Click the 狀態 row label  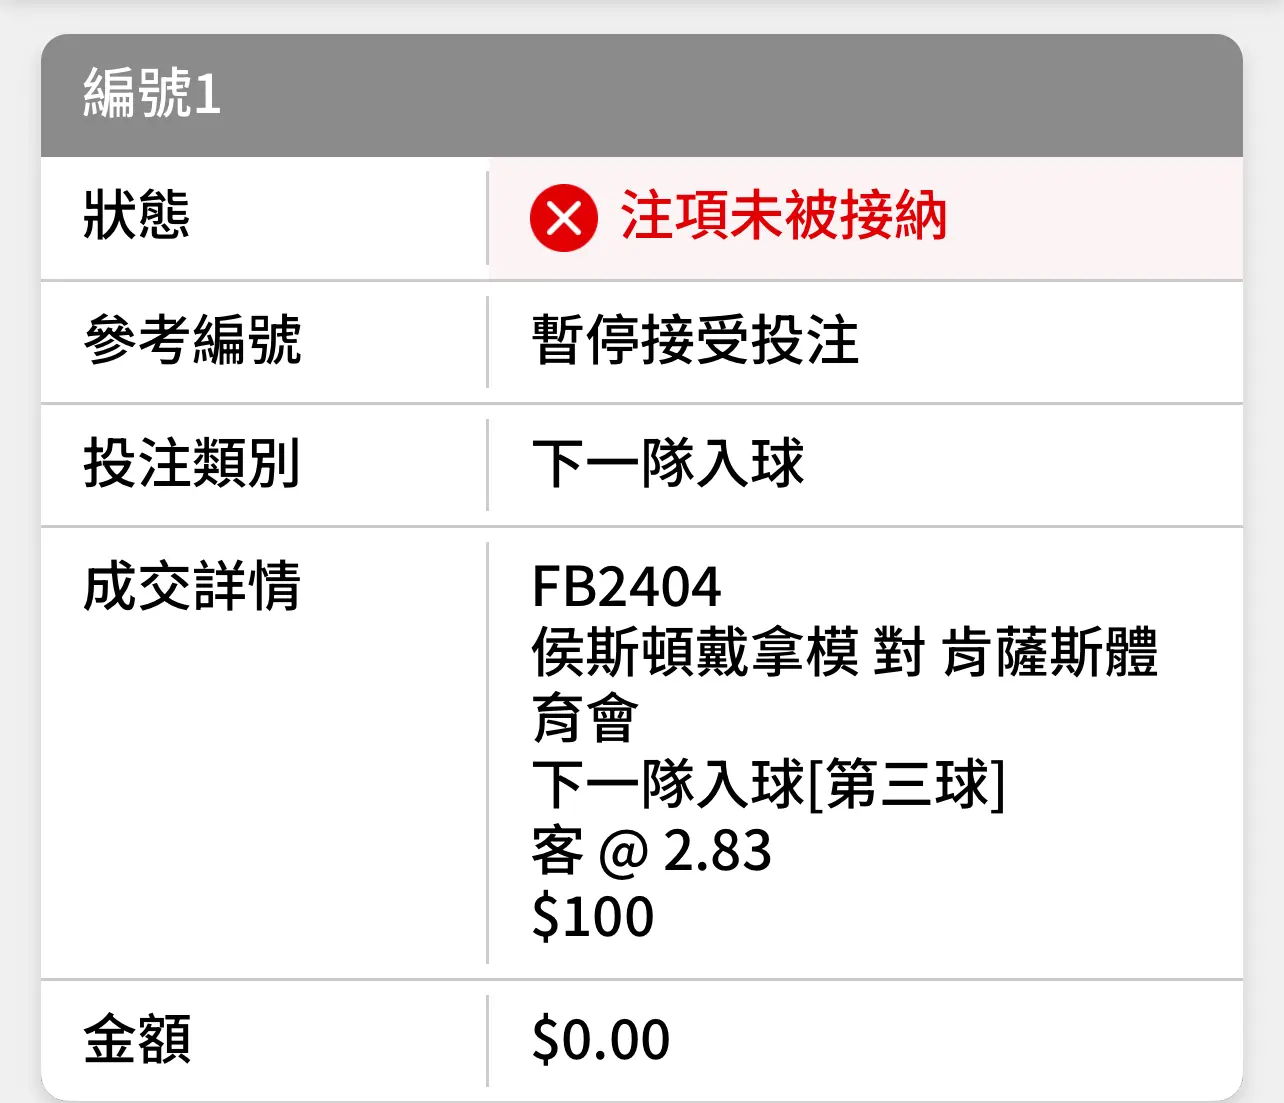[x=137, y=216]
